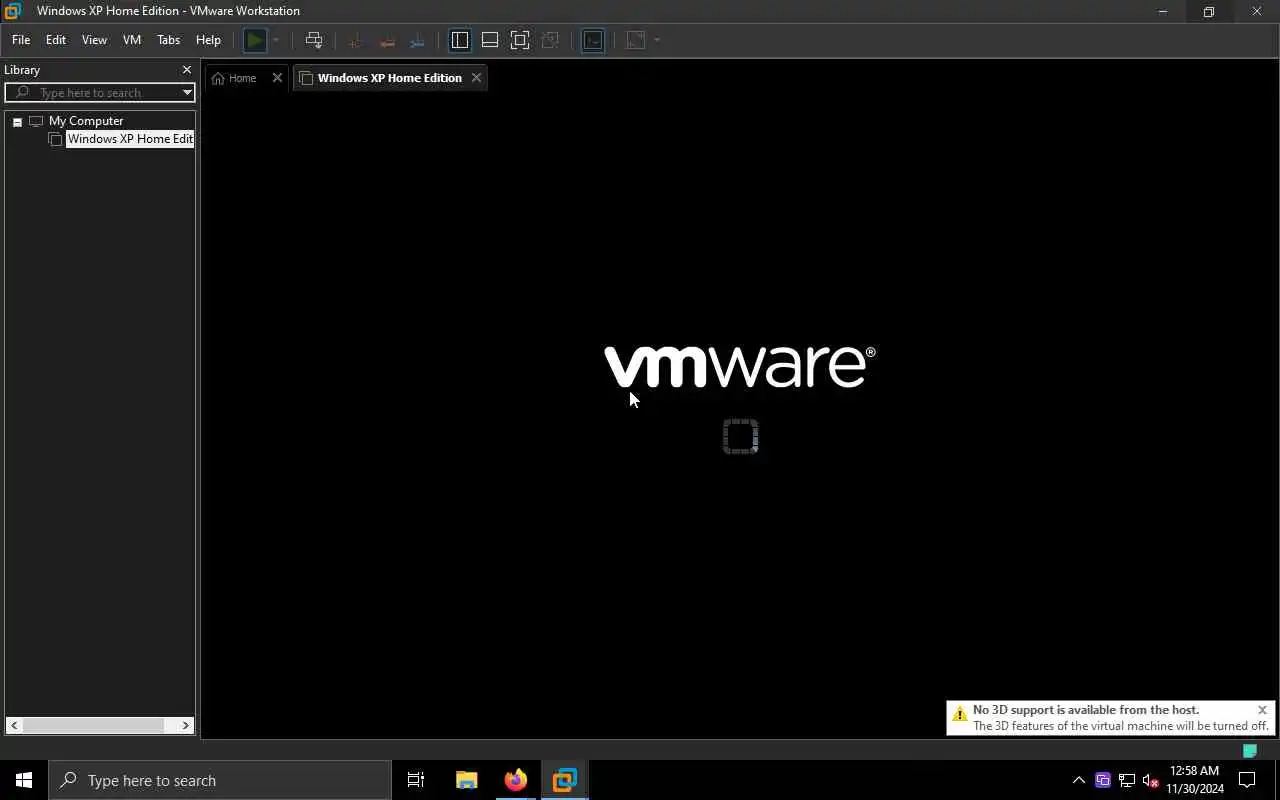The height and width of the screenshot is (800, 1280).
Task: Open the Tabs menu
Action: 168,40
